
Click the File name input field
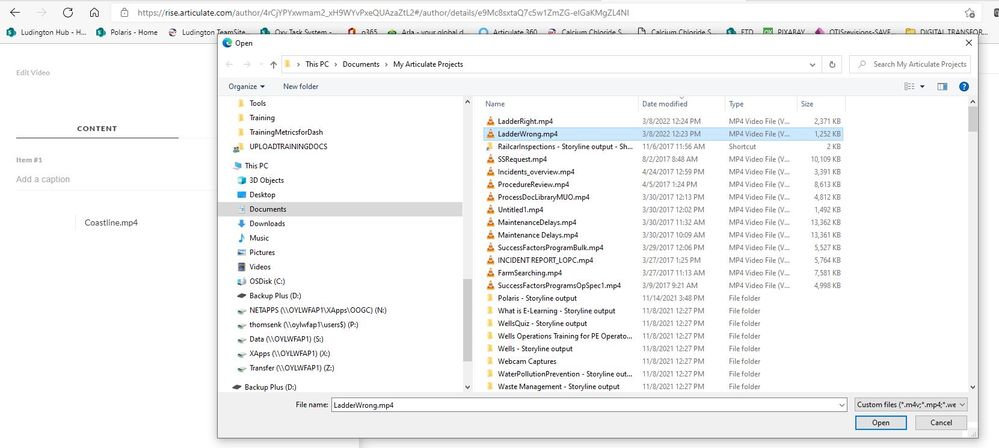pos(590,405)
